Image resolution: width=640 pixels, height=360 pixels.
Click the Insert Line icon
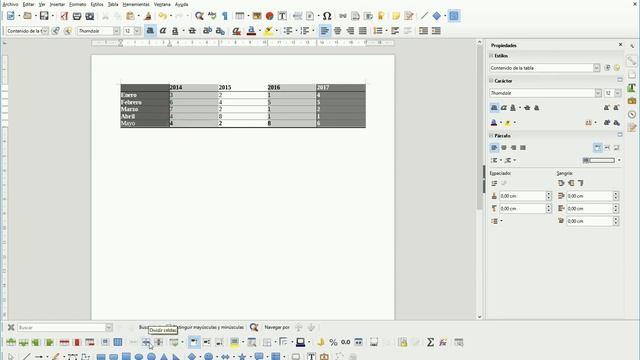tap(424, 16)
